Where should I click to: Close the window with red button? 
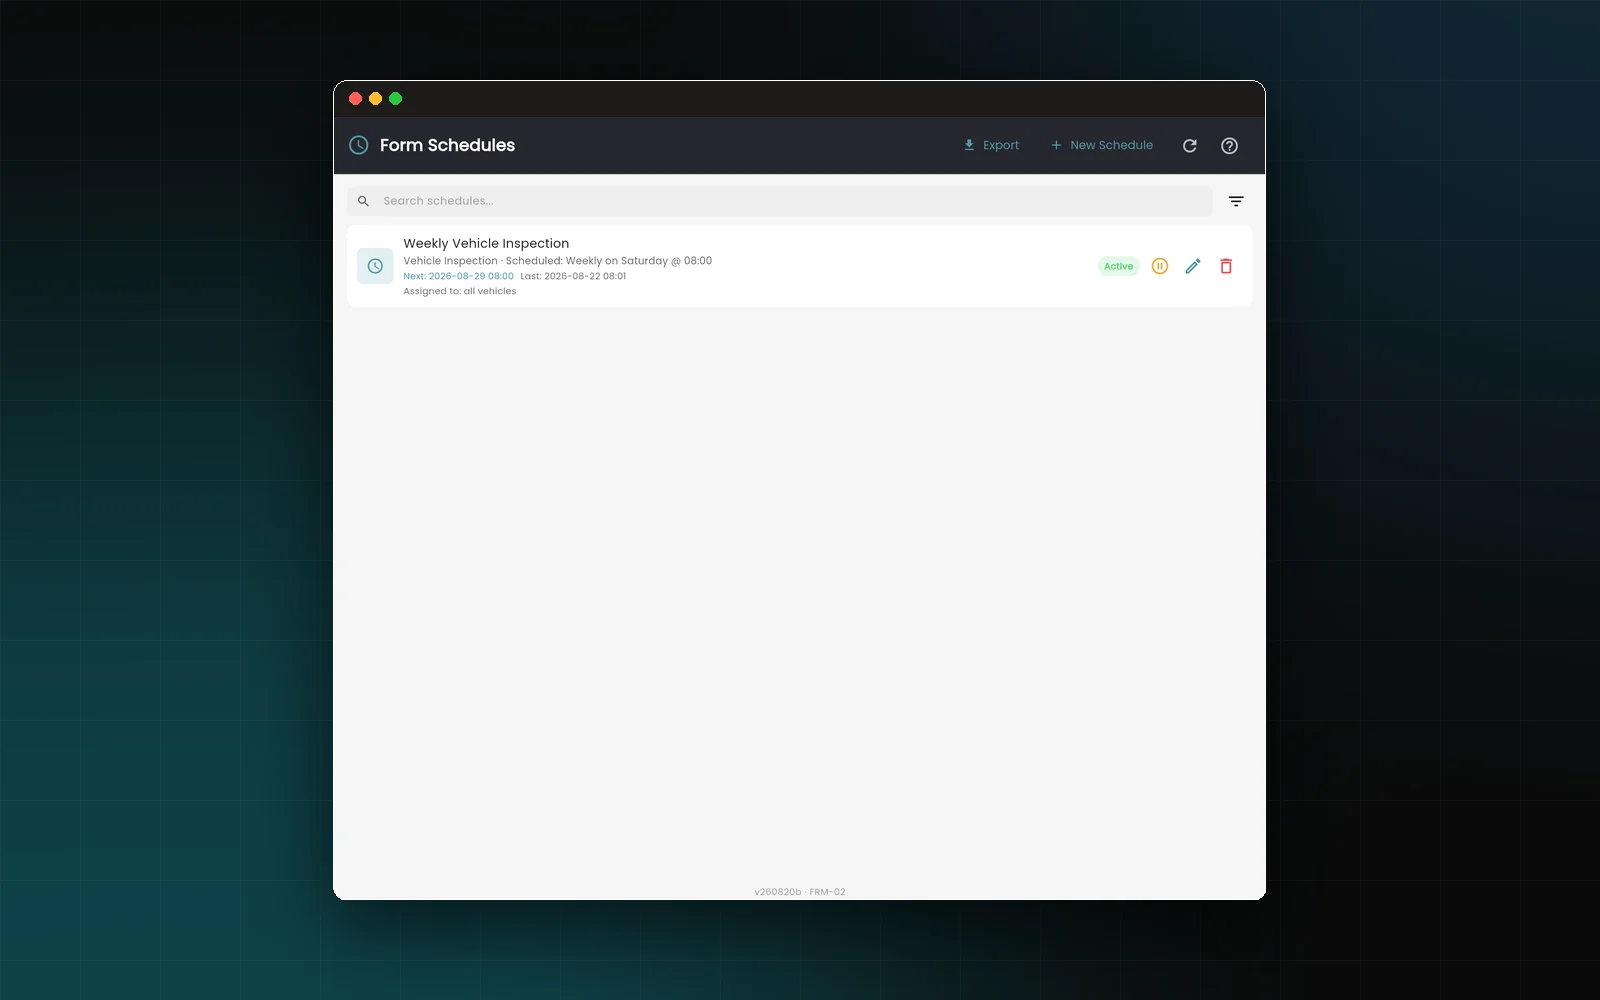(355, 98)
